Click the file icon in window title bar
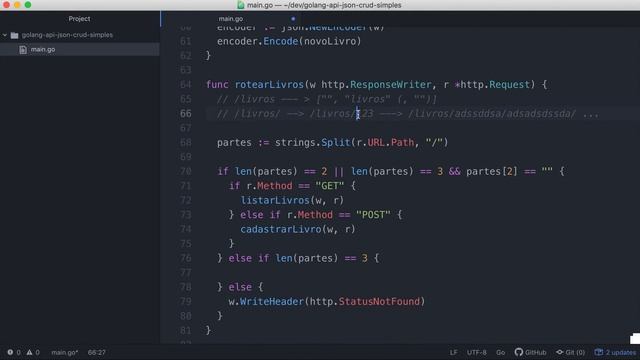 click(x=241, y=5)
